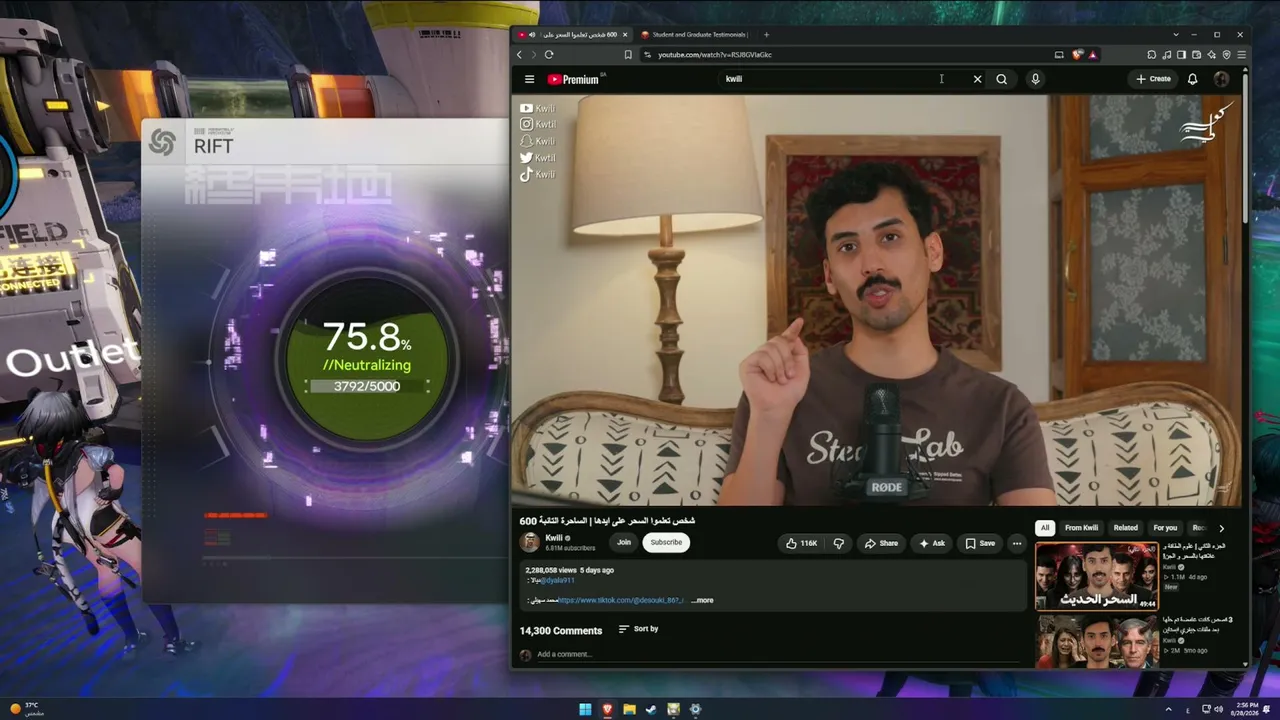This screenshot has height=720, width=1280.
Task: Open the @dyala911 mention link
Action: [x=558, y=580]
